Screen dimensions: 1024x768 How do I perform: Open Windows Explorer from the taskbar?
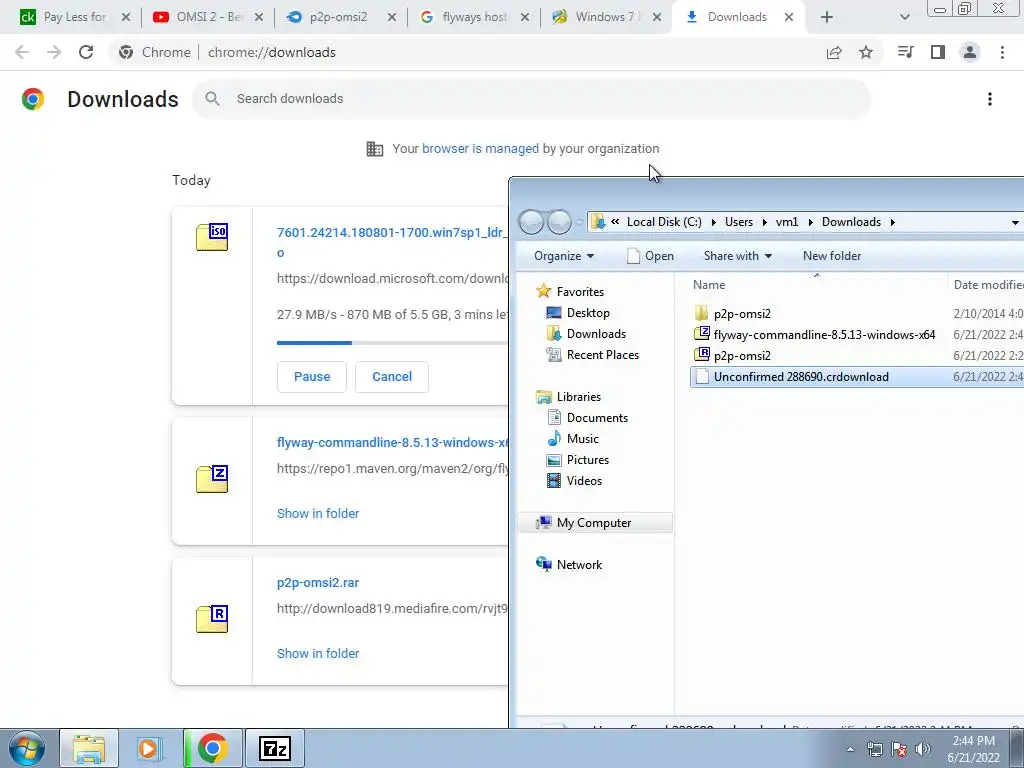coord(89,748)
